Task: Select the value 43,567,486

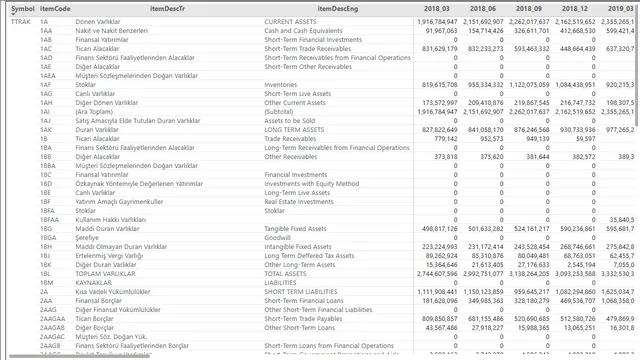Action: click(x=441, y=327)
